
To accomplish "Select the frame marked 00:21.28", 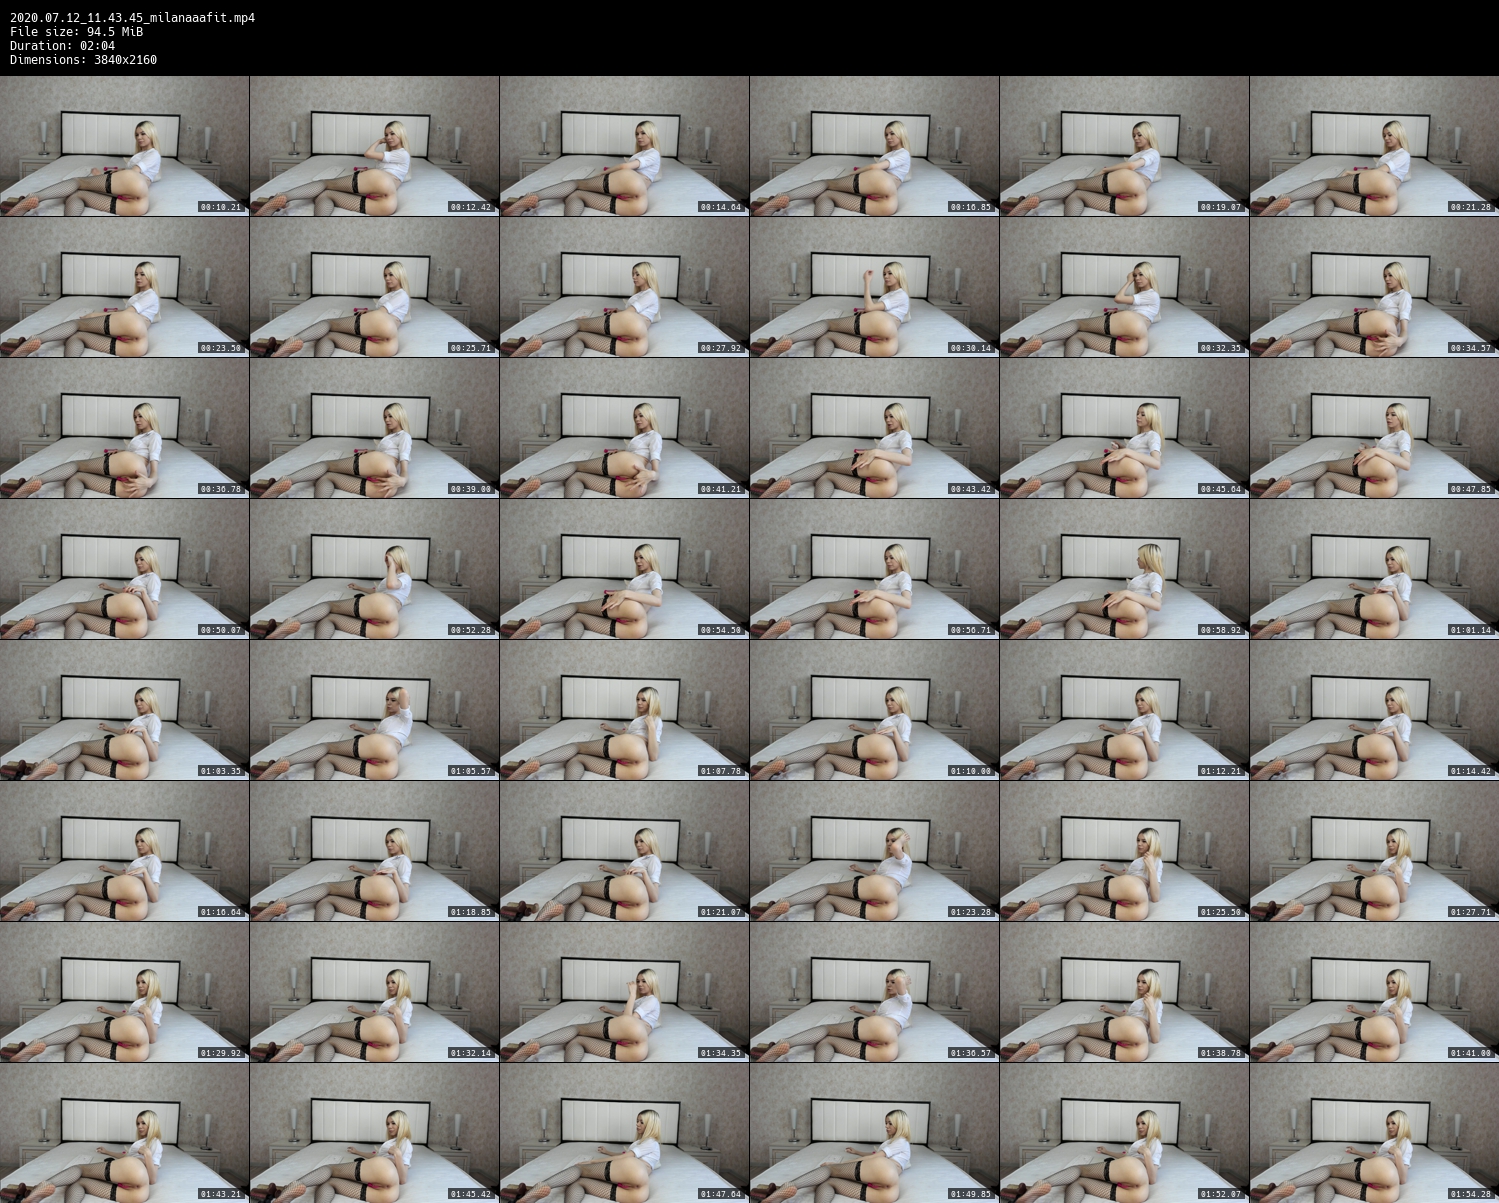I will click(1374, 146).
